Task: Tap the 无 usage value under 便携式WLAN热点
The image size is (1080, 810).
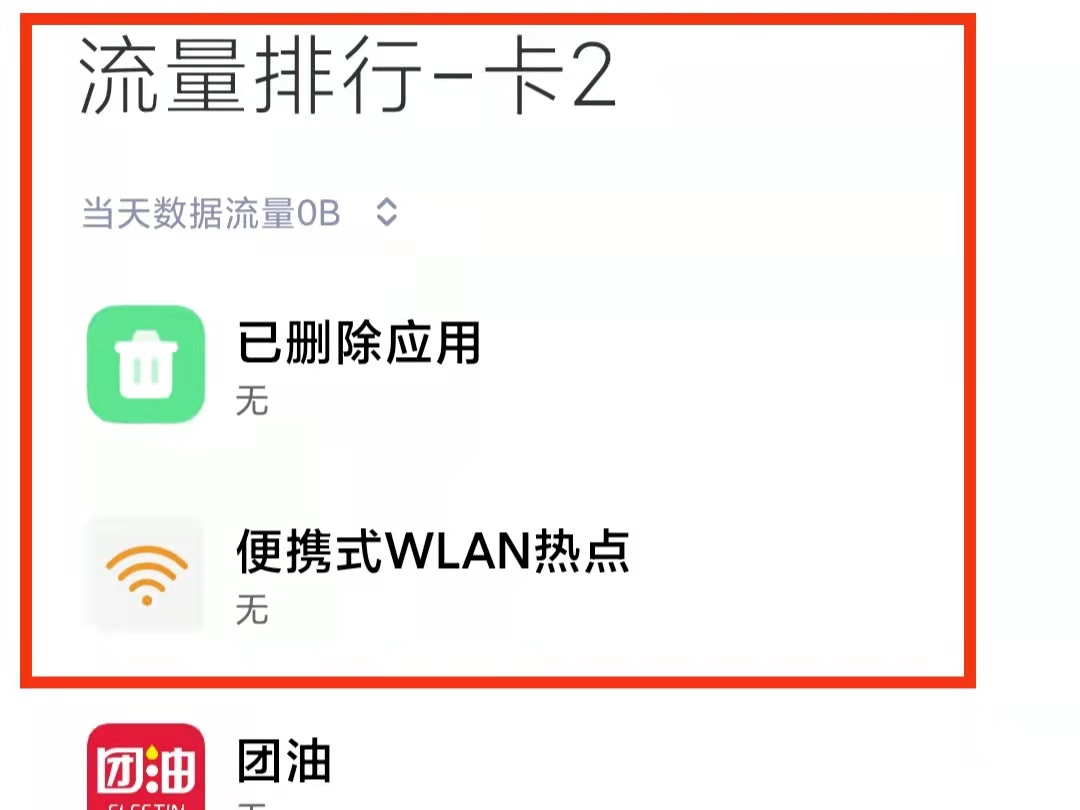Action: click(x=251, y=610)
